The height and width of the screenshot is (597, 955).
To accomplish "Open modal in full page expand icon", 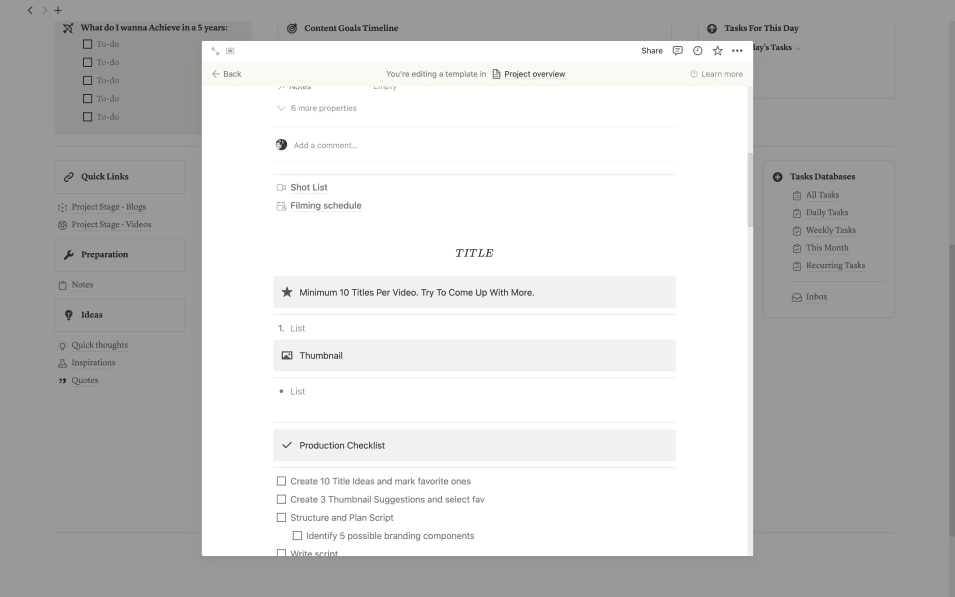I will (x=215, y=51).
